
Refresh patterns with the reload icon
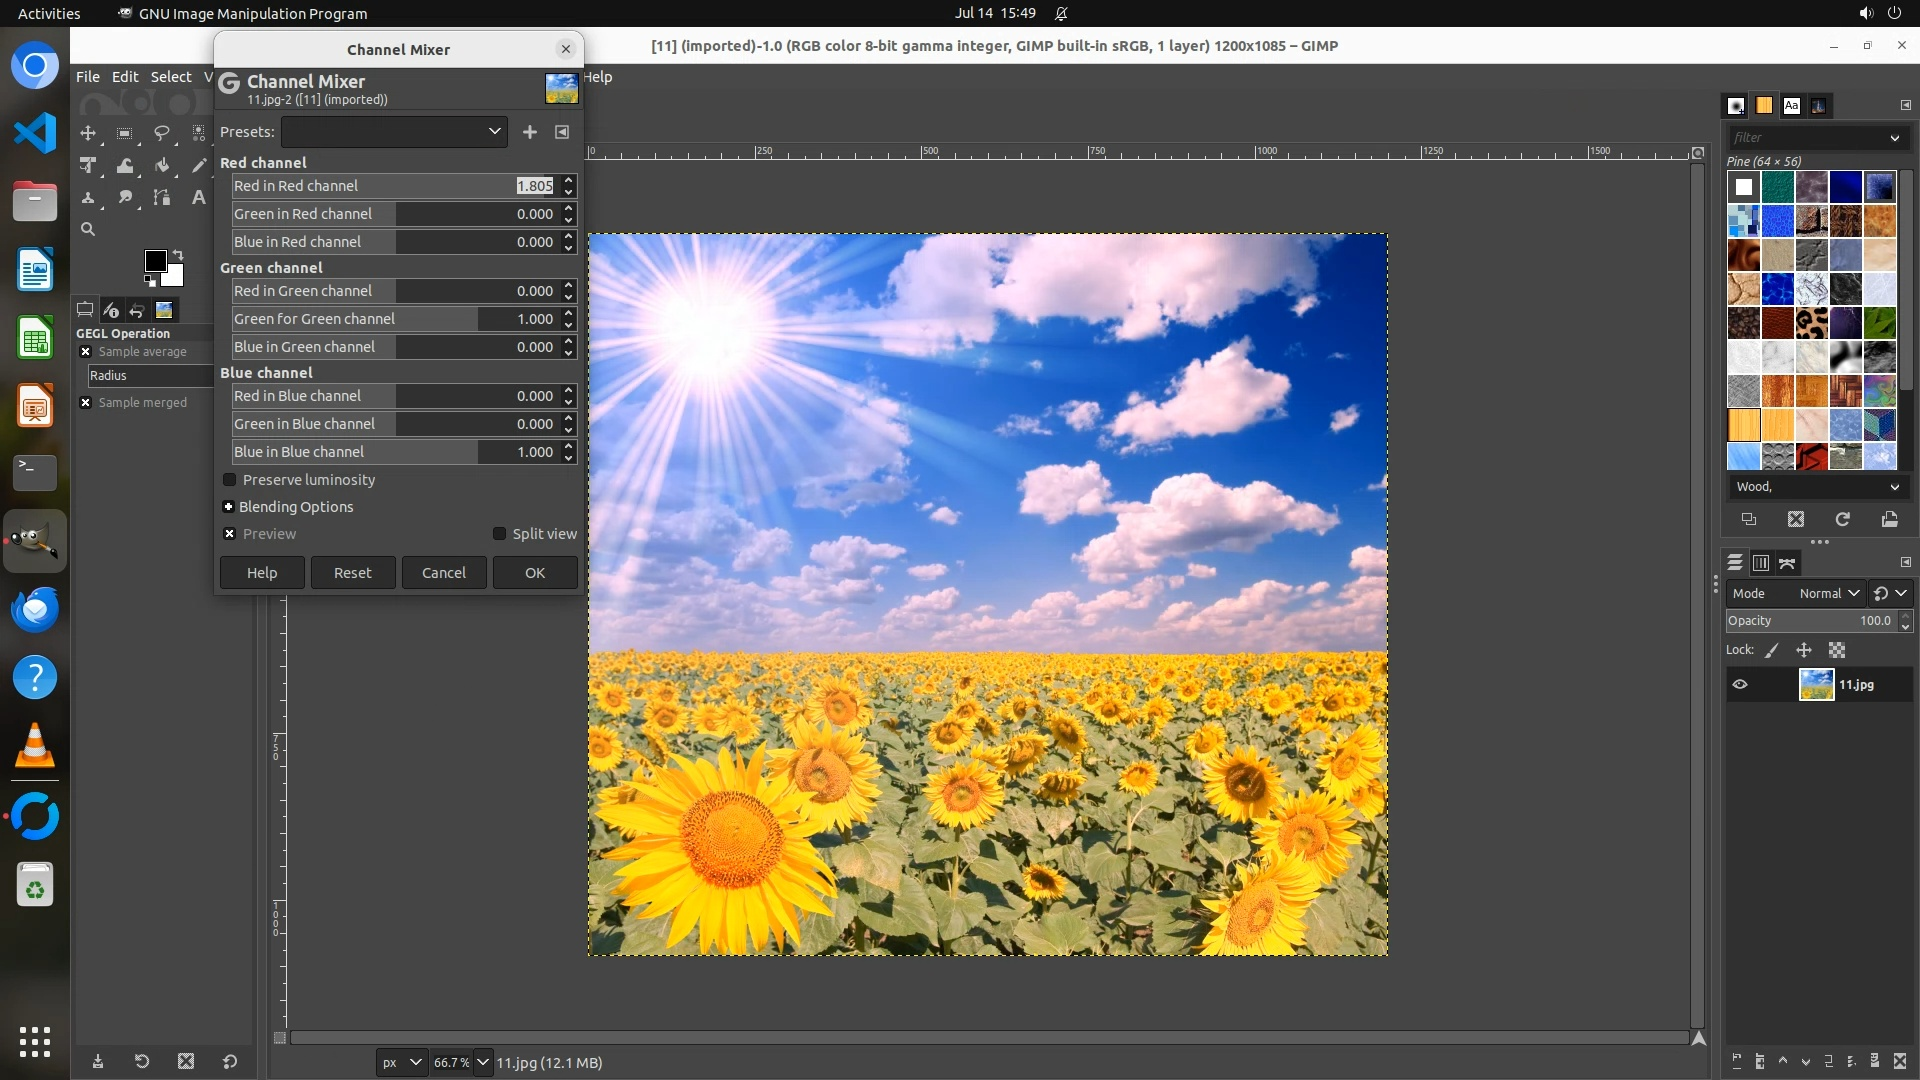tap(1842, 519)
